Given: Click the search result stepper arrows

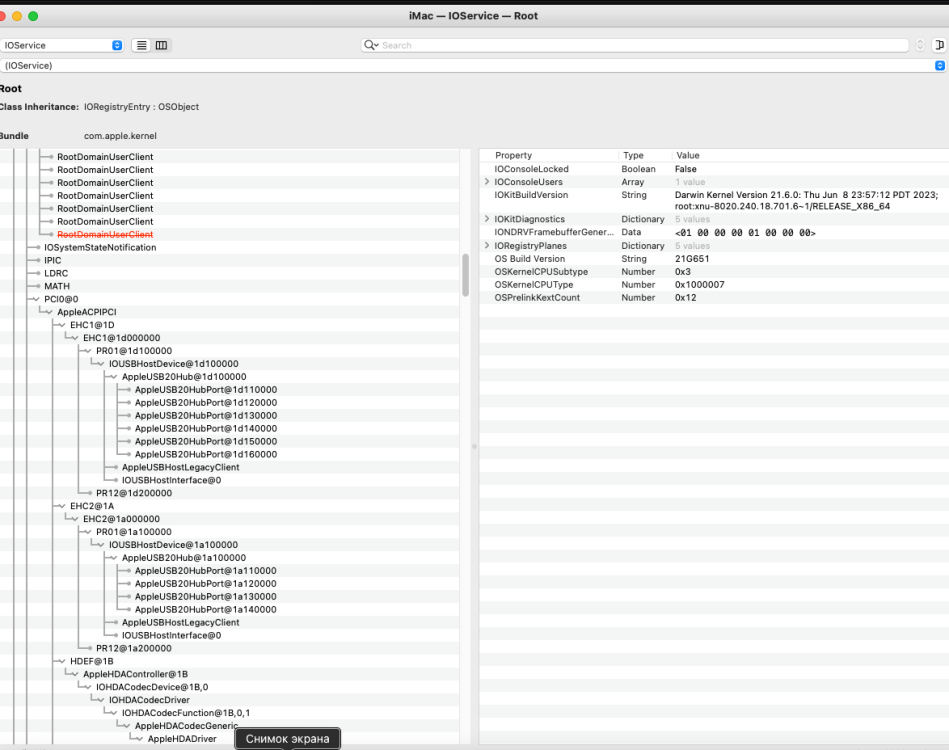Looking at the screenshot, I should [920, 45].
